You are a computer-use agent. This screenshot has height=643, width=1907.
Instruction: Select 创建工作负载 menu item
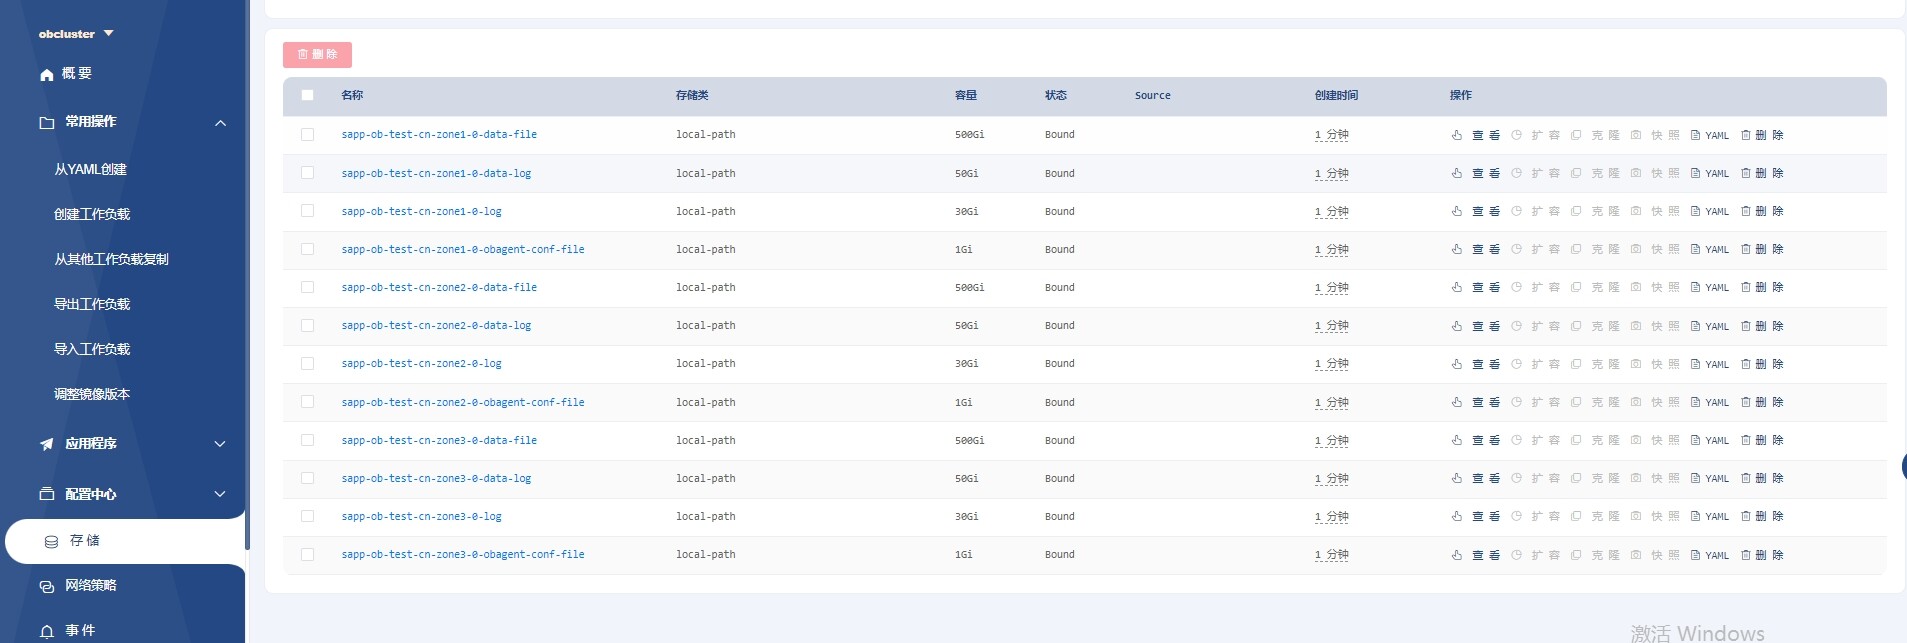92,214
